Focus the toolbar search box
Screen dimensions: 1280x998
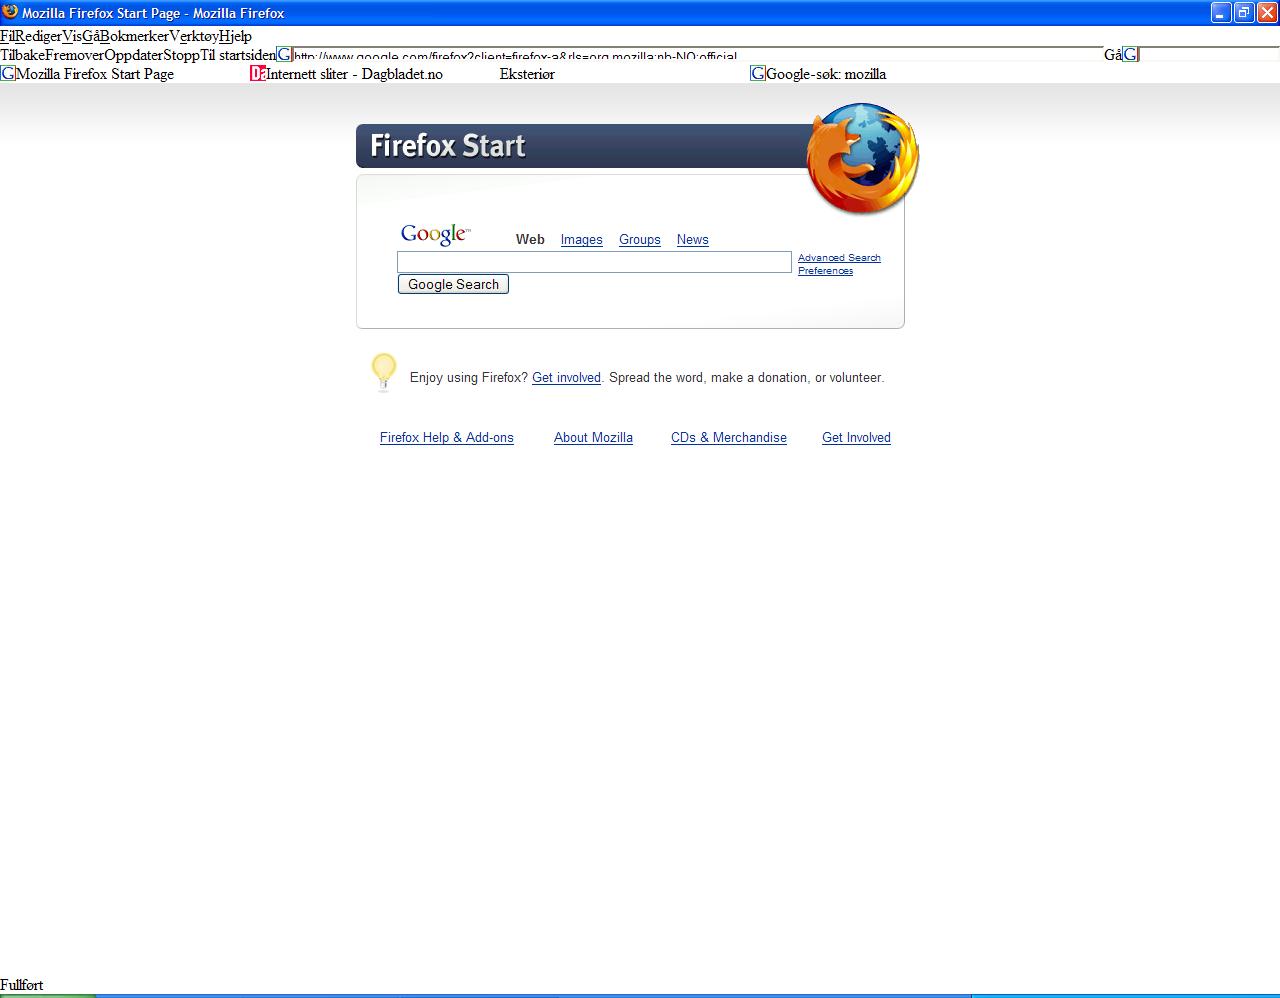point(1209,54)
